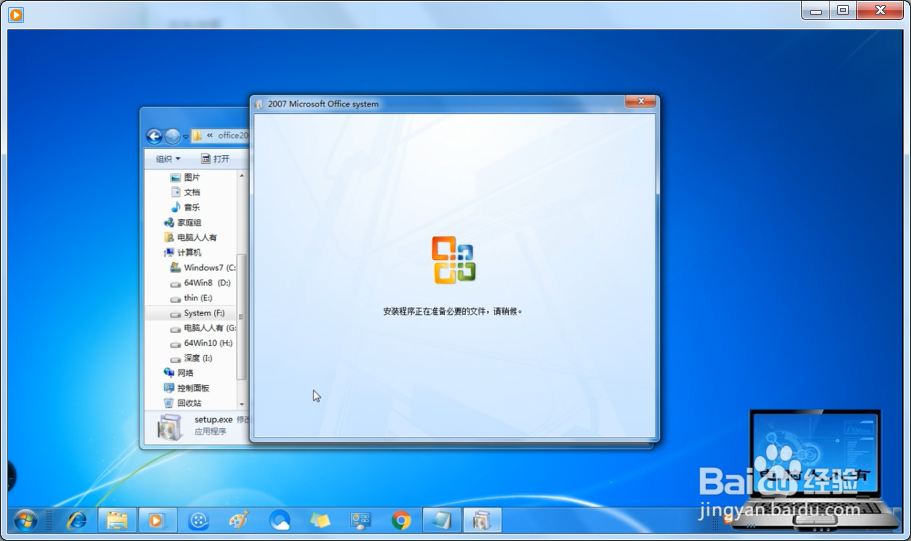Open the control panel settings taskbar icon
This screenshot has width=911, height=541.
pos(360,521)
